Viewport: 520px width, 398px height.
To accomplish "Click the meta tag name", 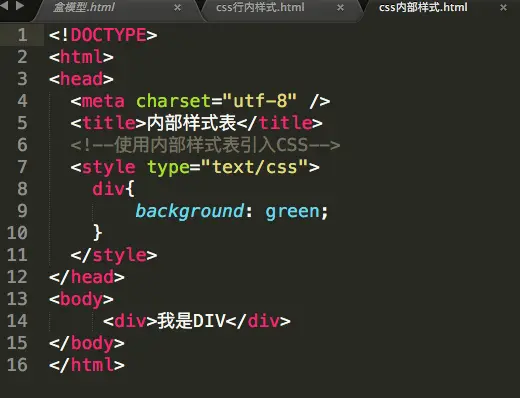I will 103,101.
